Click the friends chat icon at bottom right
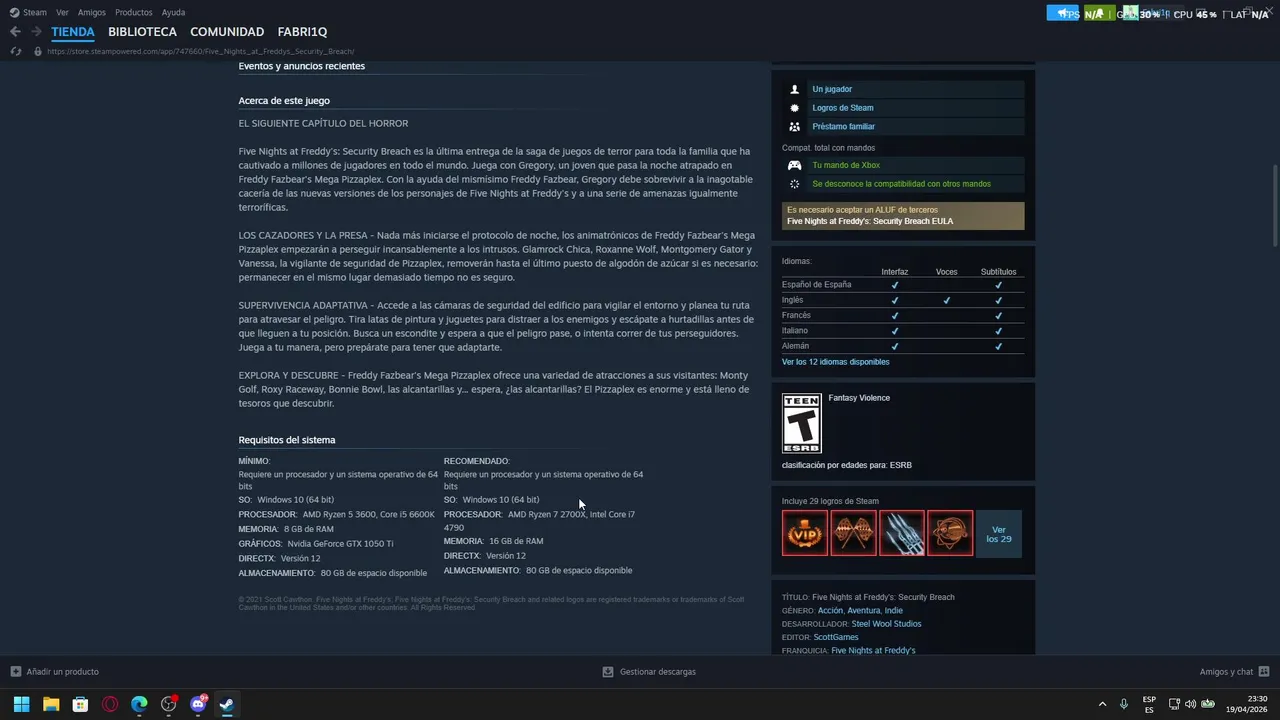1280x720 pixels. click(1264, 672)
